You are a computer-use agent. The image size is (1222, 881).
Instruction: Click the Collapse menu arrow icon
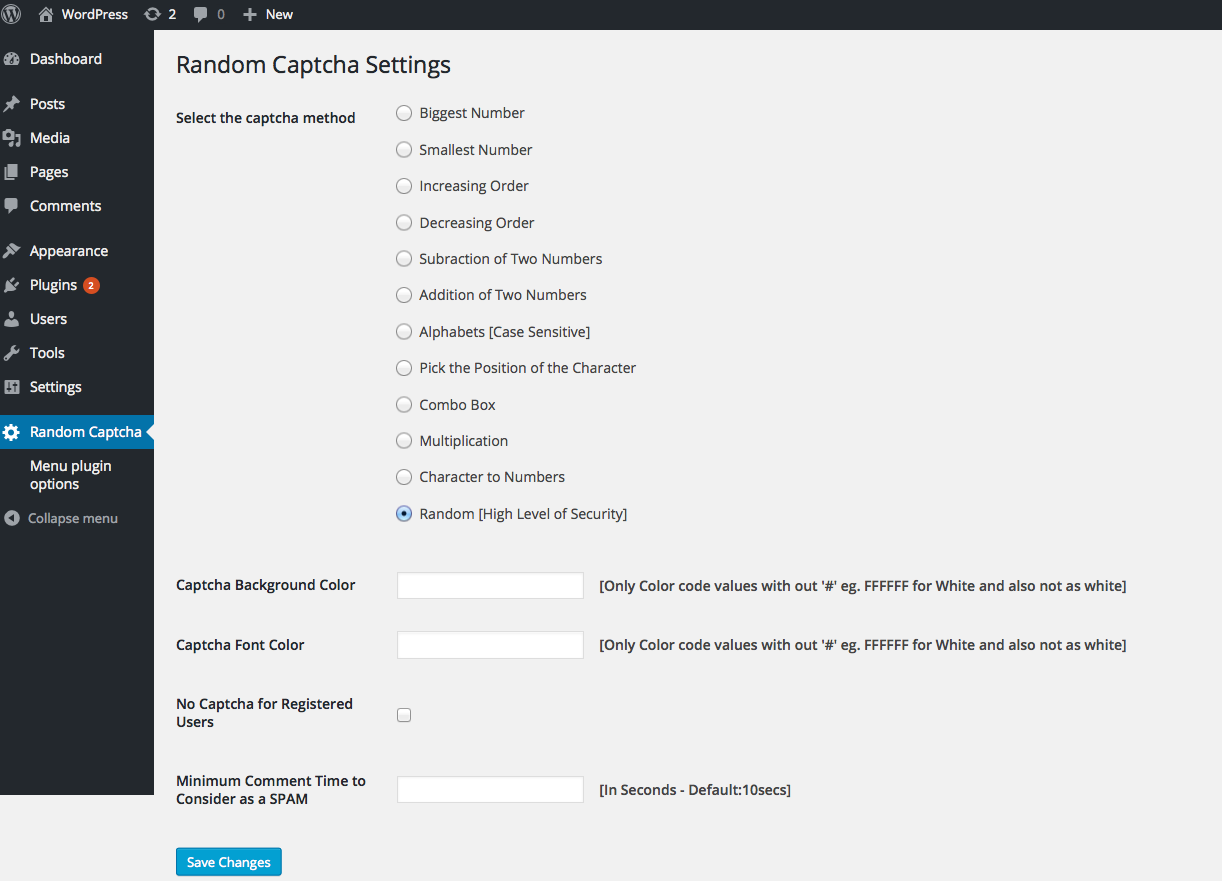pyautogui.click(x=12, y=518)
